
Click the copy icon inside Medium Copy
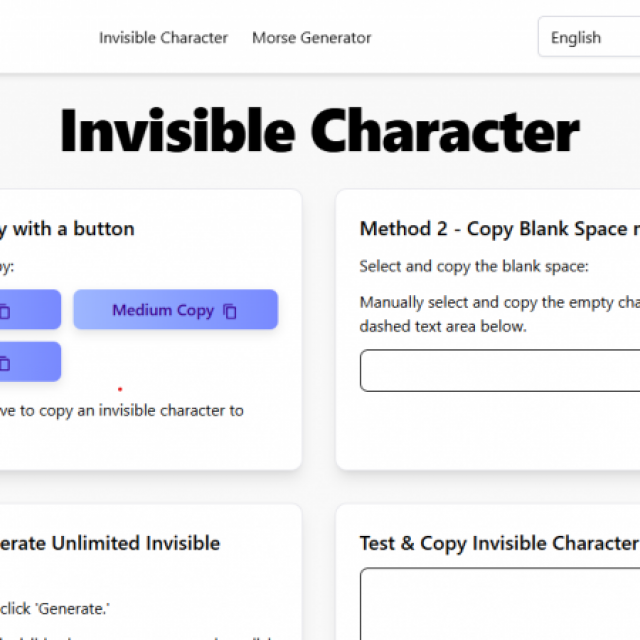click(230, 311)
